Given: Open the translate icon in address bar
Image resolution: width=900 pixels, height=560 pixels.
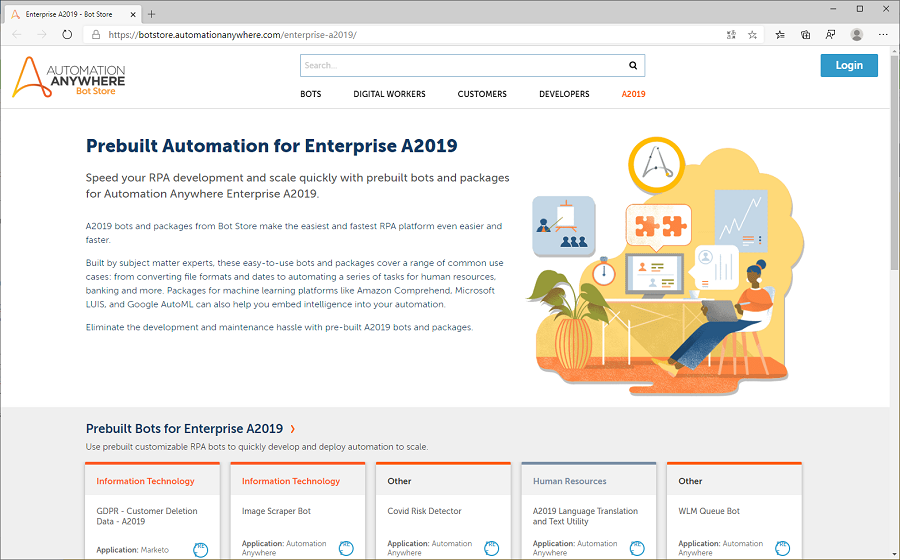Looking at the screenshot, I should (x=731, y=34).
